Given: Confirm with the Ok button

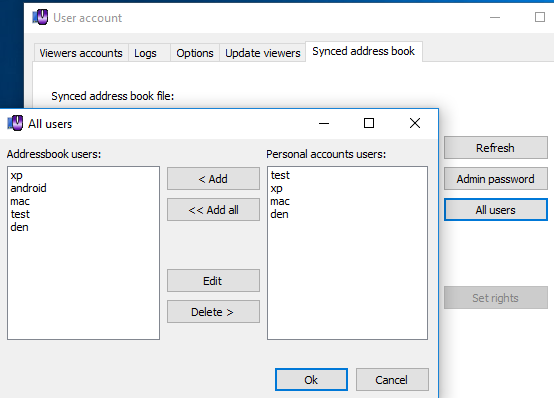Looking at the screenshot, I should [311, 380].
